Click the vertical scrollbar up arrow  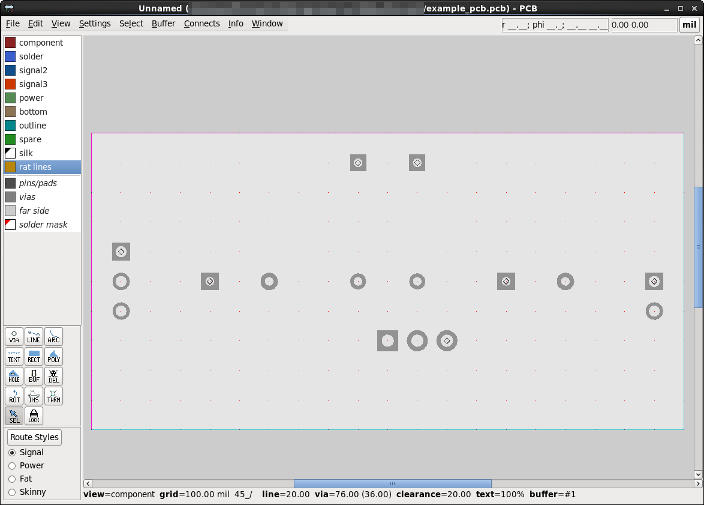698,40
